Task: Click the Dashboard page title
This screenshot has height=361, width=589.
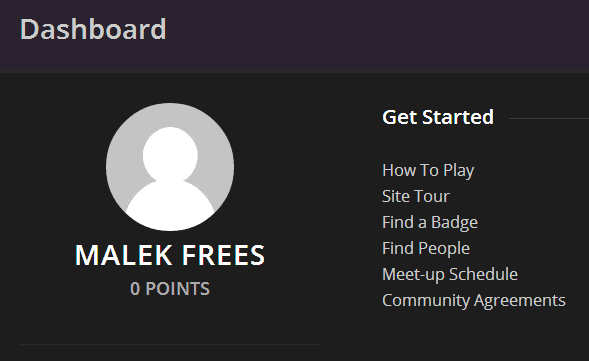Action: [x=93, y=29]
